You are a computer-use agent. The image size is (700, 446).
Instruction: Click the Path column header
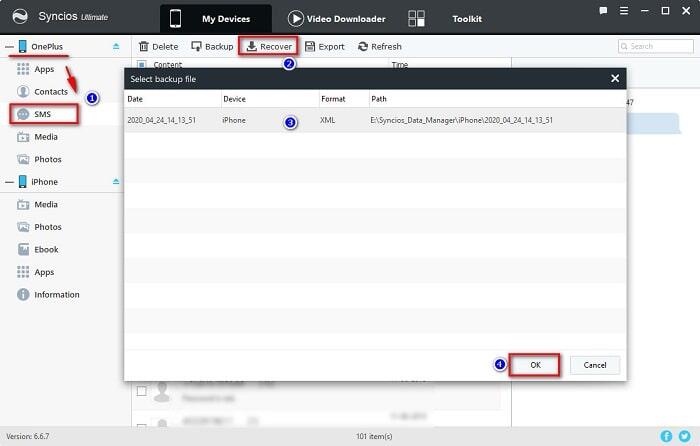[x=379, y=99]
